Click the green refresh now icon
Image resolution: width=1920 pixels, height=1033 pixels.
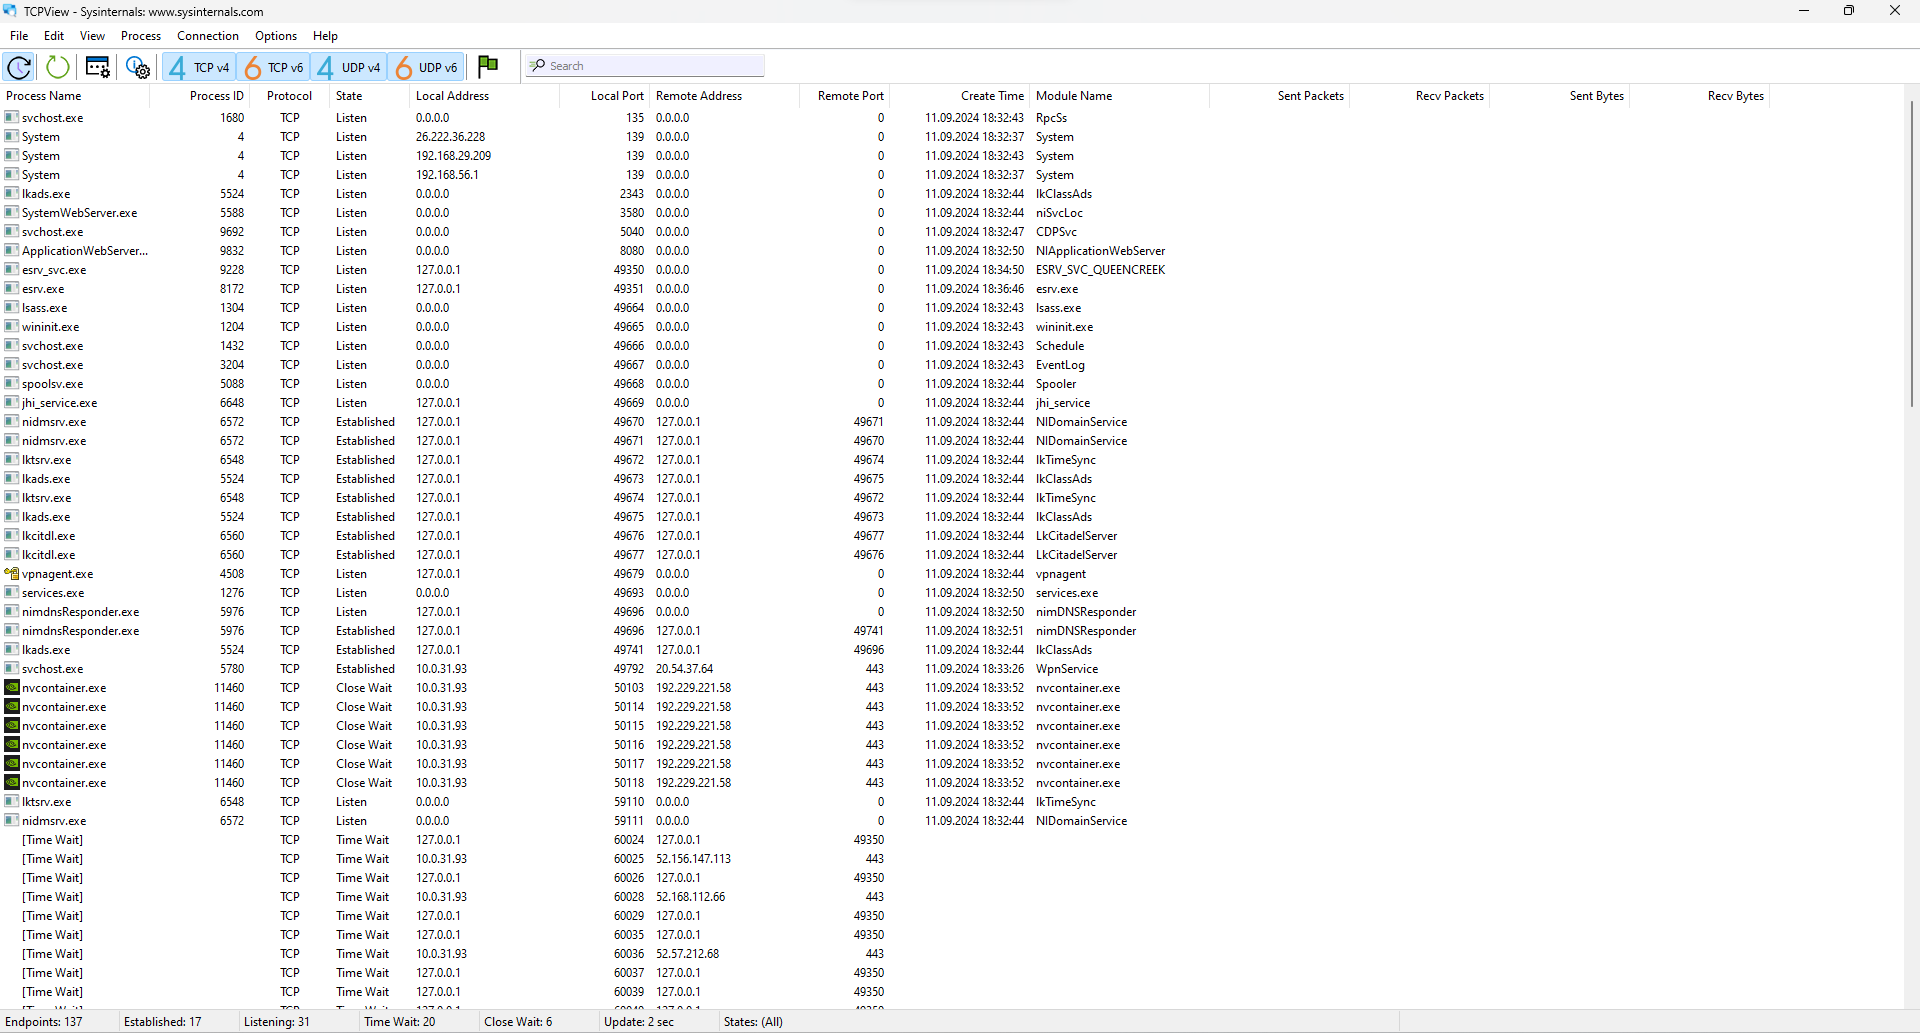pyautogui.click(x=58, y=67)
